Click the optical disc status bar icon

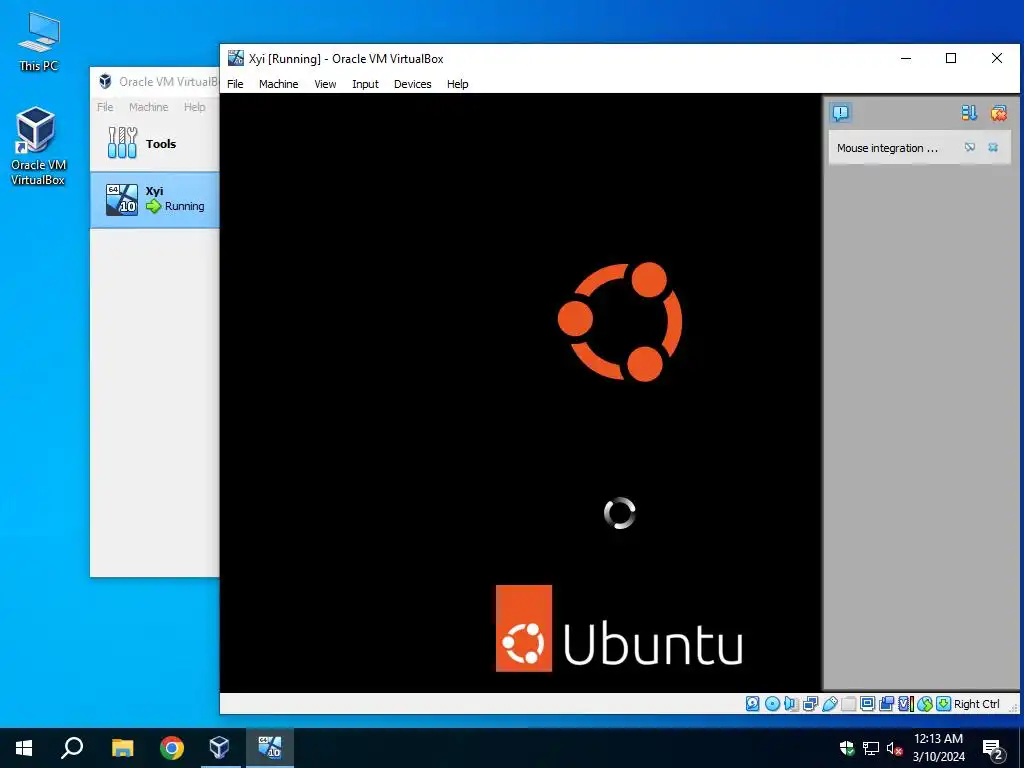772,704
